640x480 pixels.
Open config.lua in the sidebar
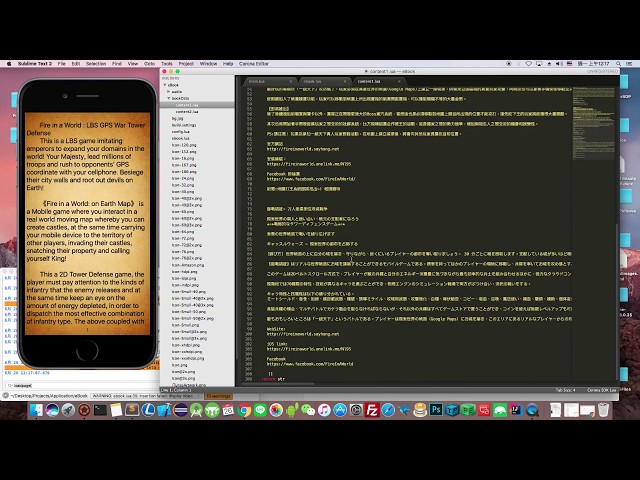[180, 132]
